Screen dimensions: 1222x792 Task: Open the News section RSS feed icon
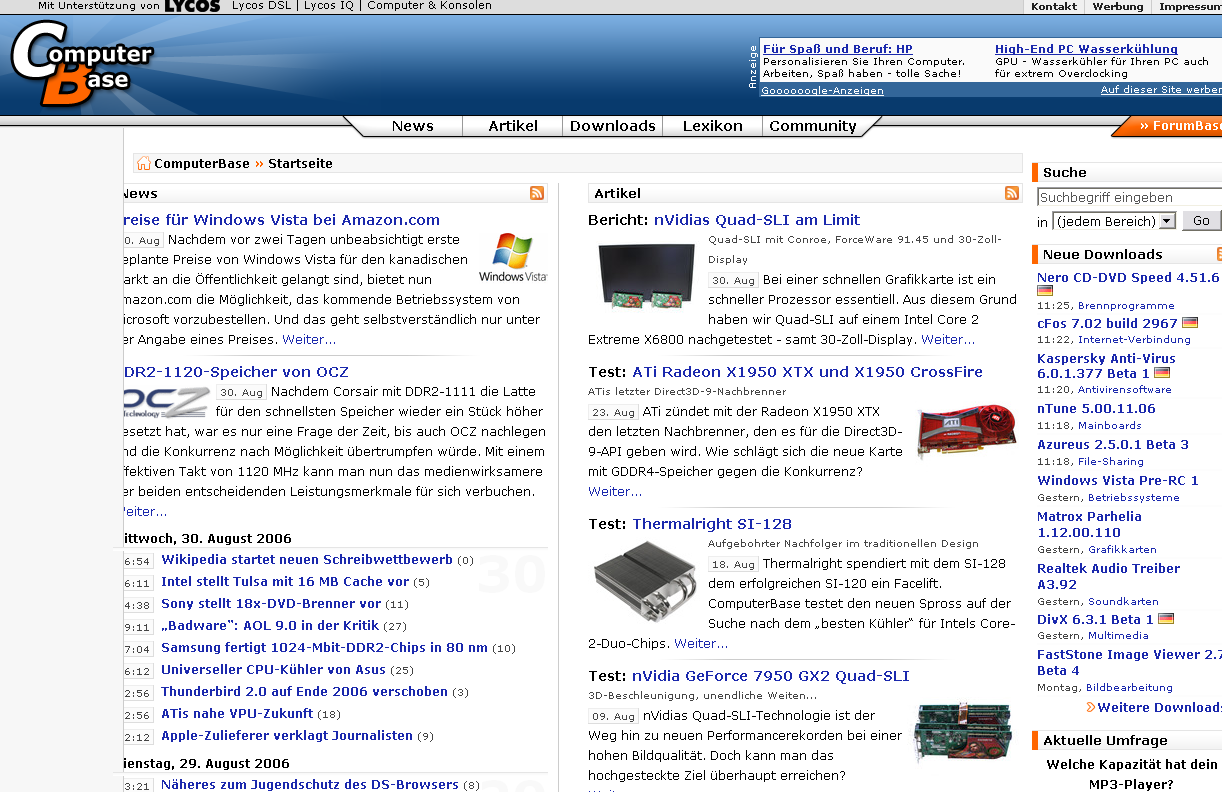pyautogui.click(x=537, y=193)
